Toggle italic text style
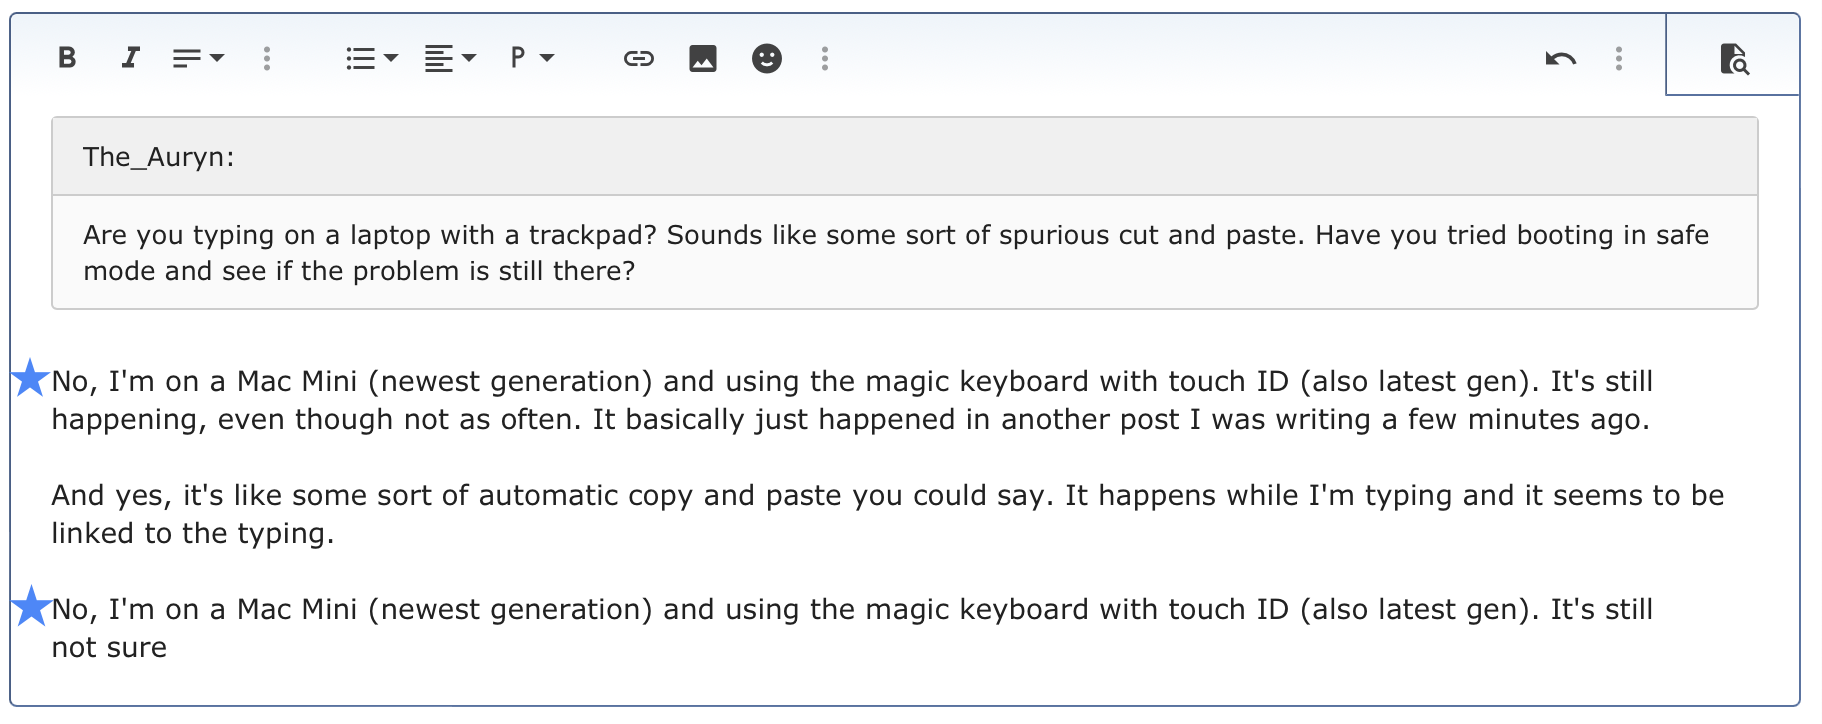This screenshot has width=1822, height=724. pos(130,58)
